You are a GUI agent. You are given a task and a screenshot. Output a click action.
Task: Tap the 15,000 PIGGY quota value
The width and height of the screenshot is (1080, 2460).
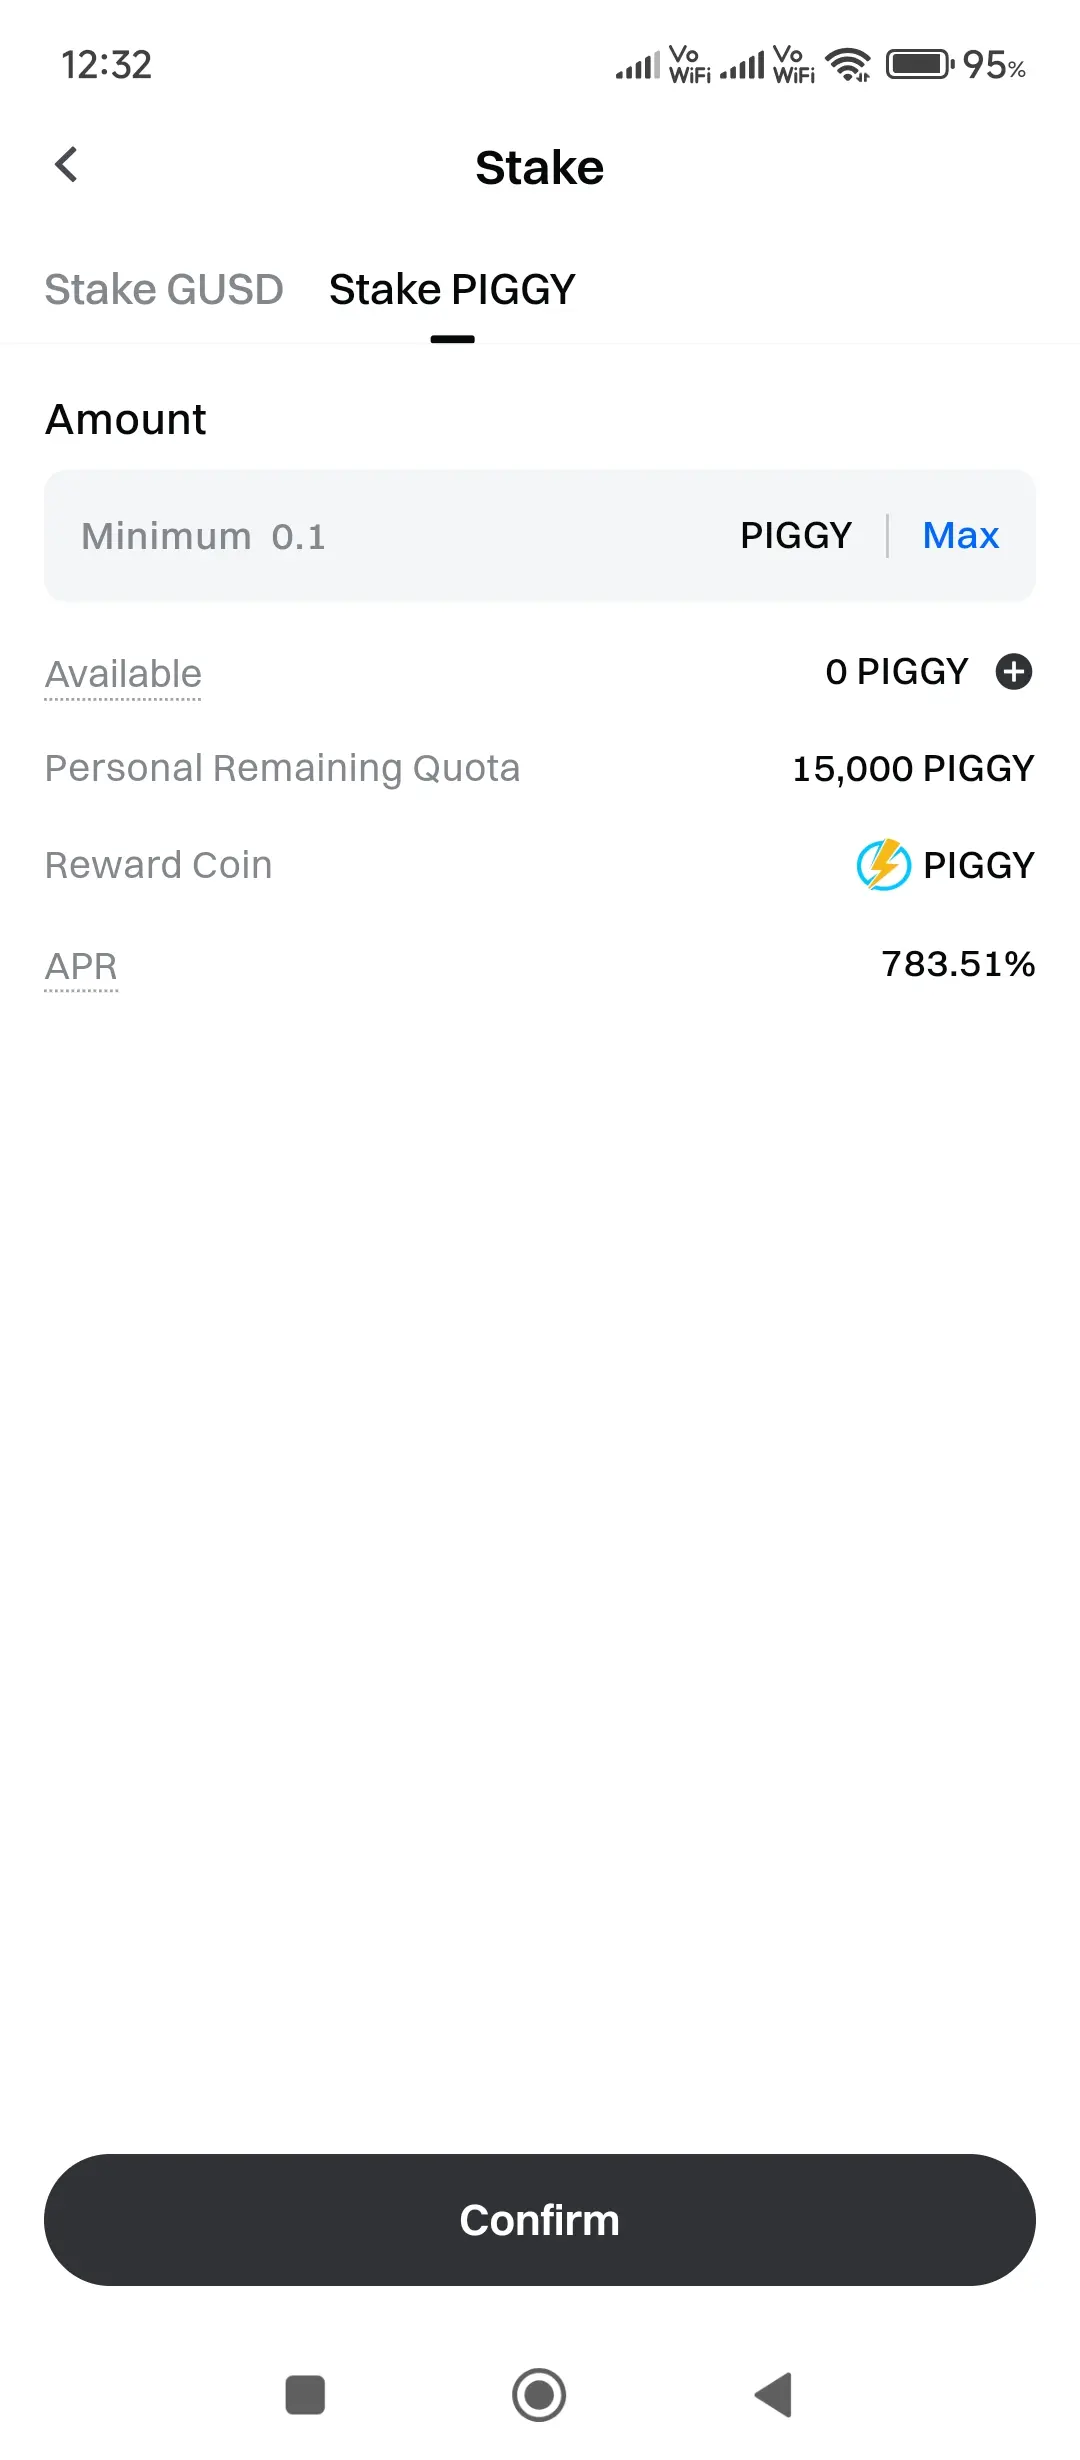click(912, 769)
